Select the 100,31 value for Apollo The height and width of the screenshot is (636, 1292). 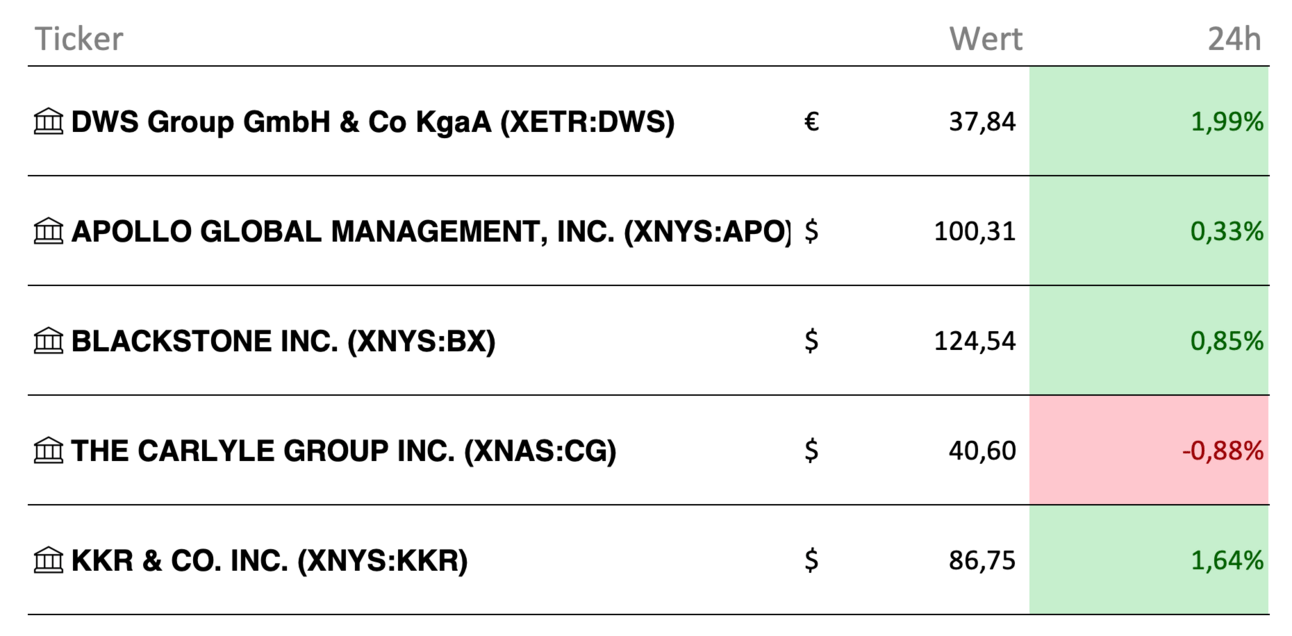[x=975, y=232]
